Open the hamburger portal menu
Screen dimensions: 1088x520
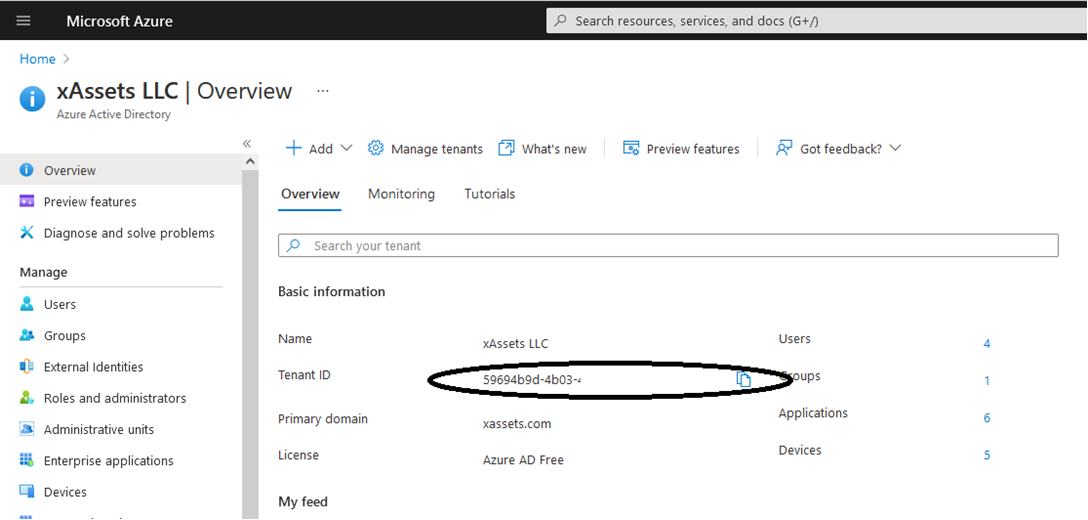[x=24, y=21]
